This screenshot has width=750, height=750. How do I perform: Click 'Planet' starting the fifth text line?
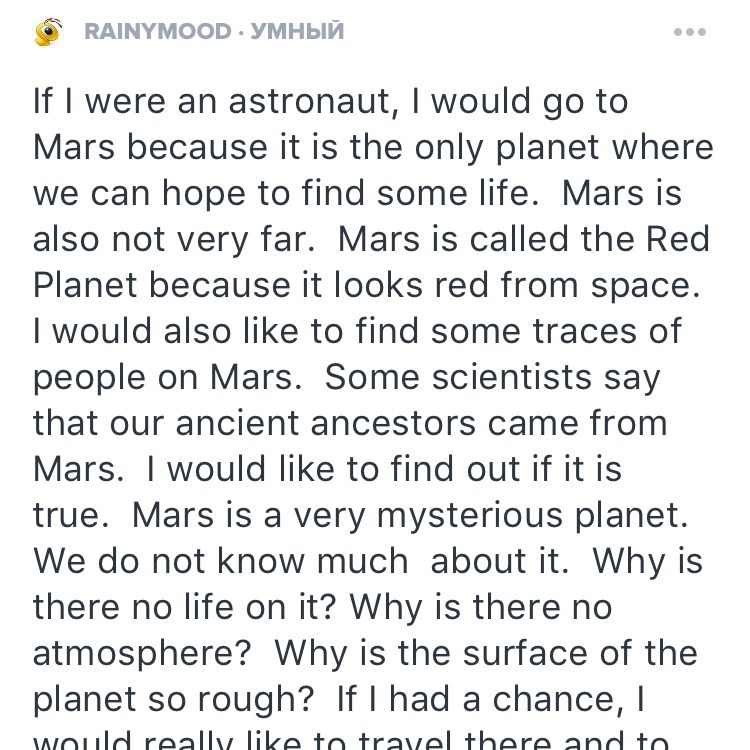85,285
